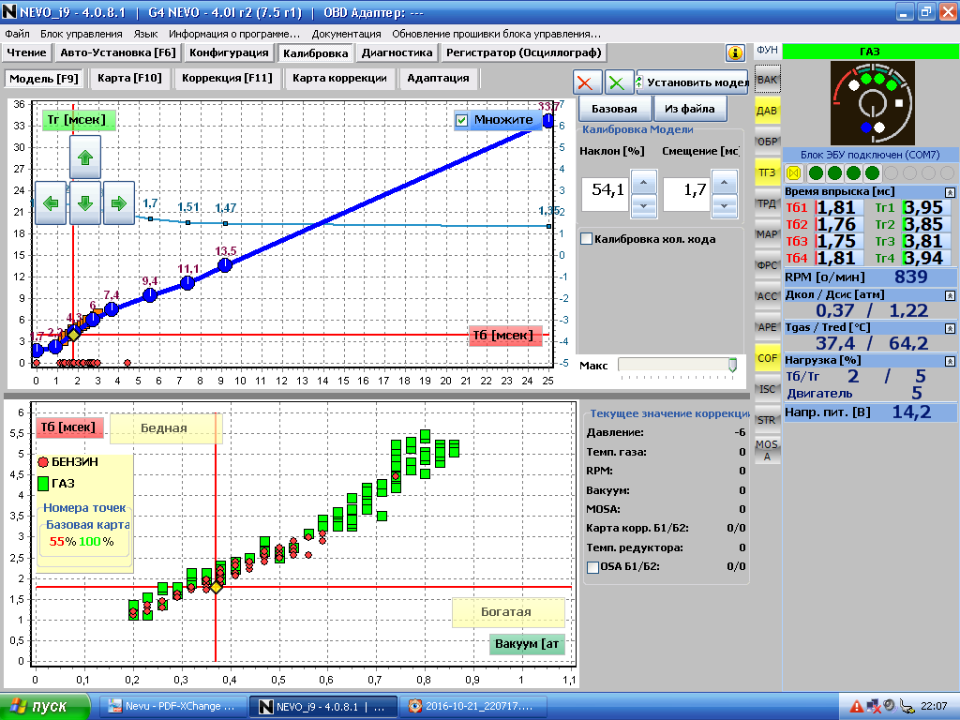Click the Макс slider handle
960x720 pixels.
point(733,365)
